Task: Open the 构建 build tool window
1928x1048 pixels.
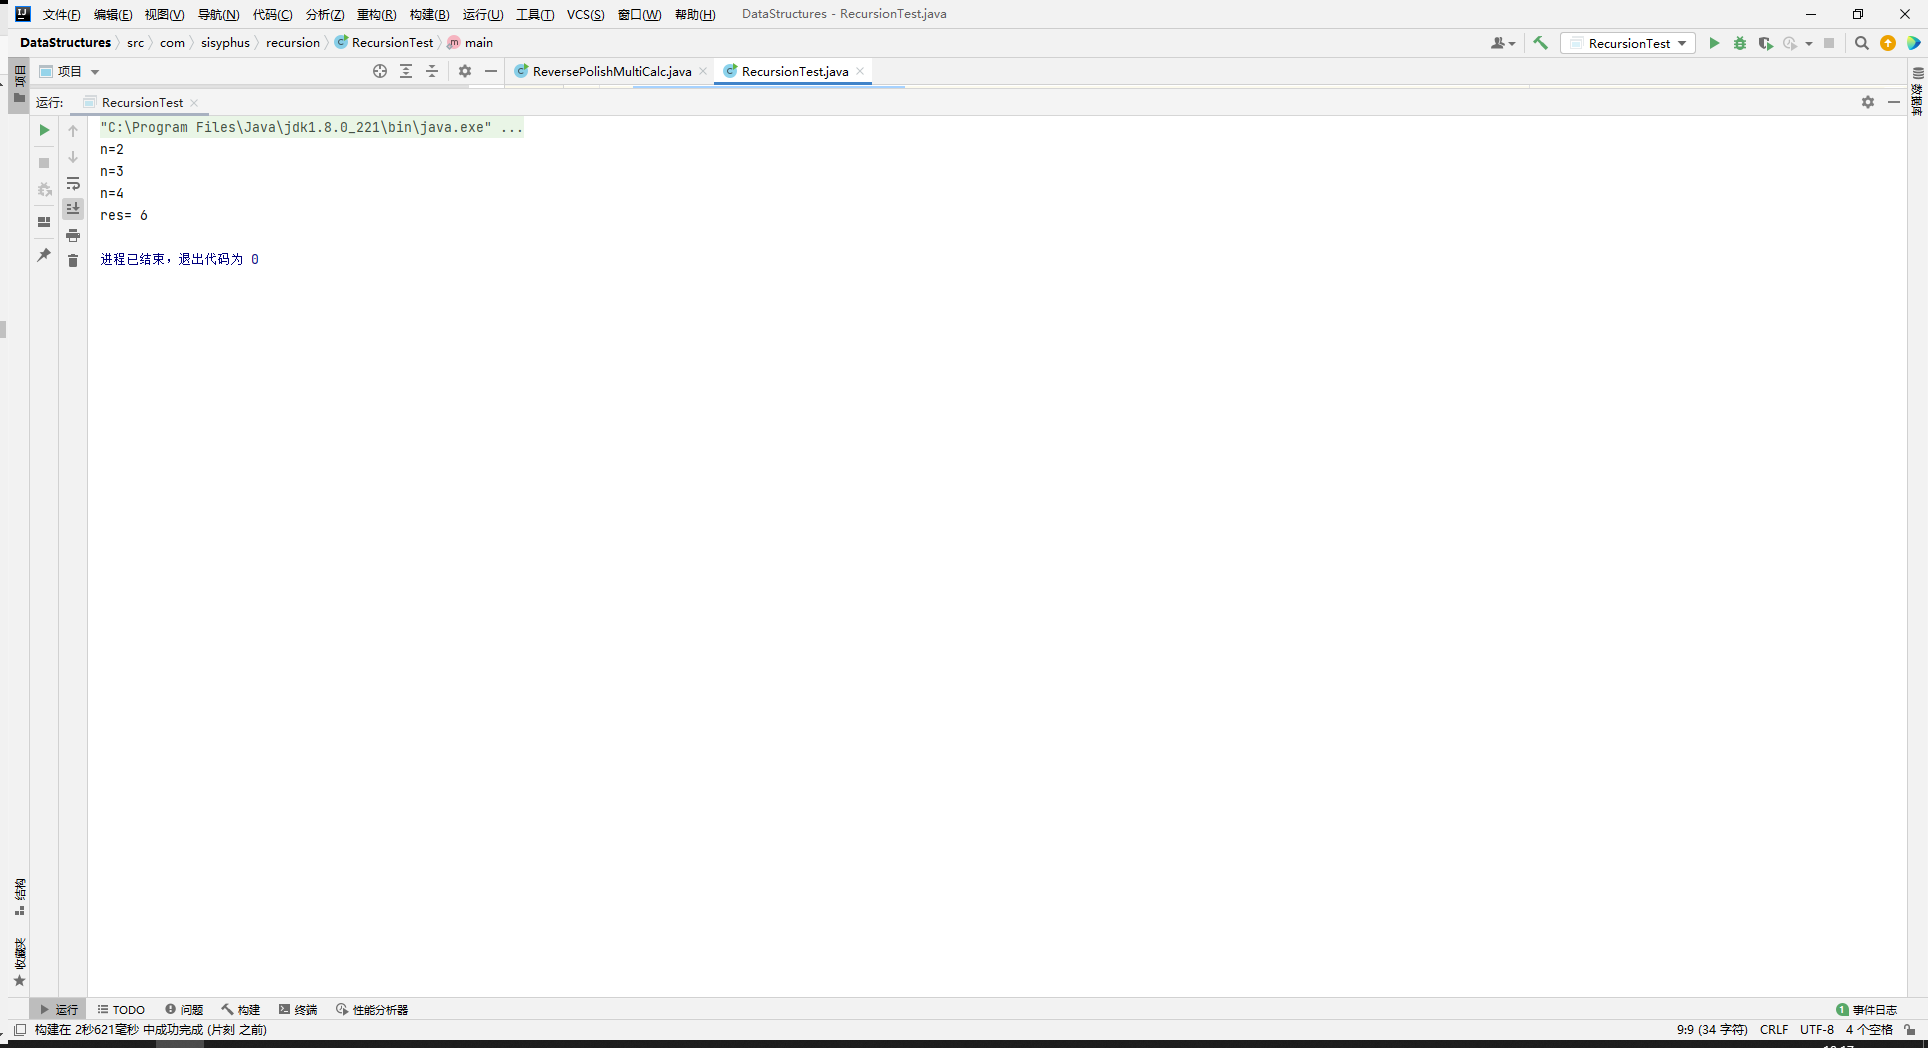Action: [241, 1009]
